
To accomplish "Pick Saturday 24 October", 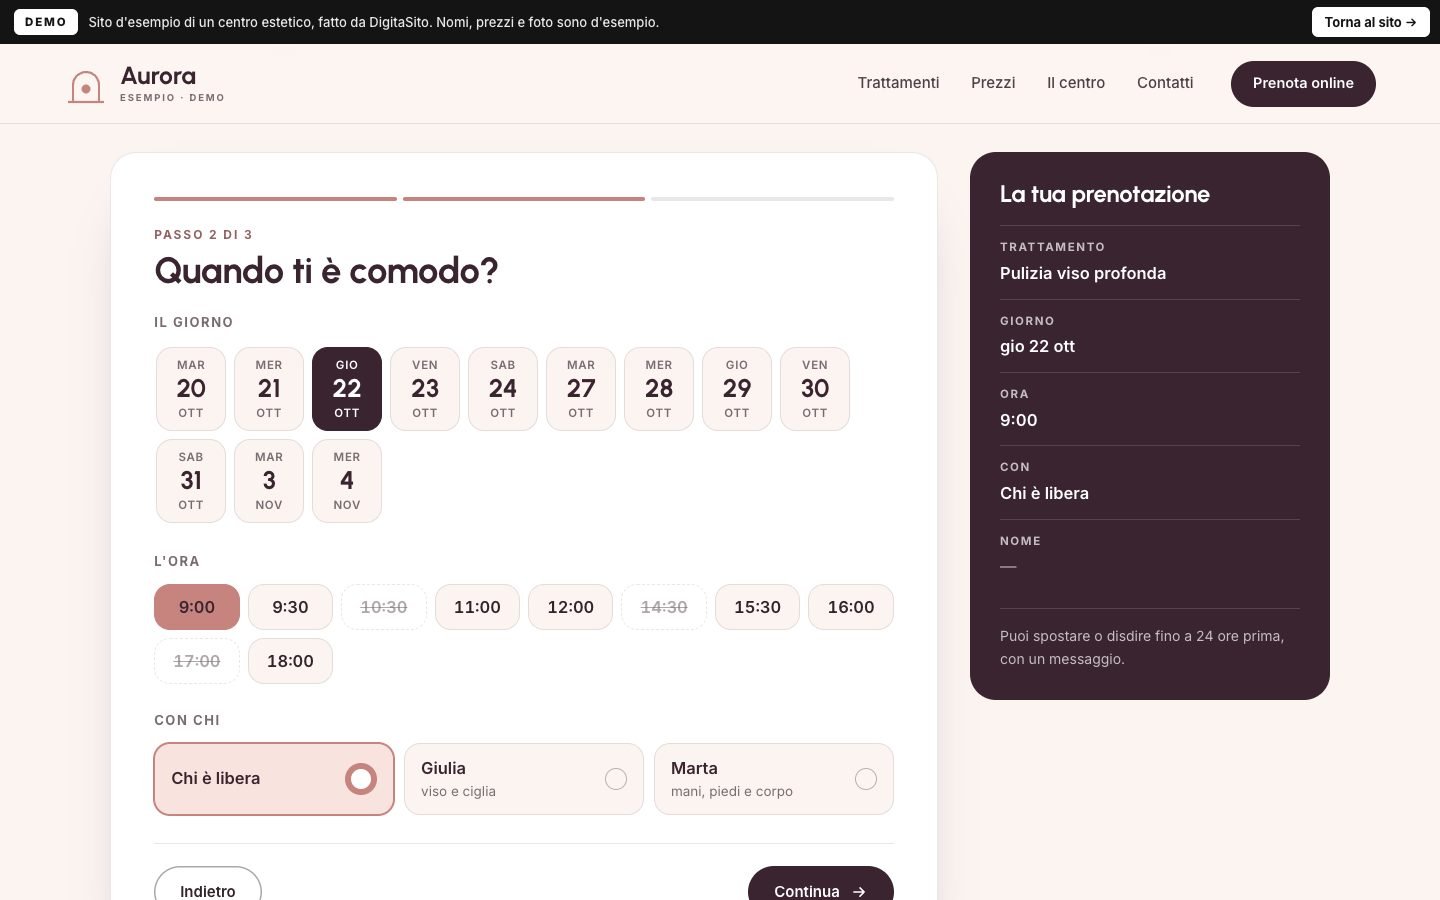I will tap(503, 389).
